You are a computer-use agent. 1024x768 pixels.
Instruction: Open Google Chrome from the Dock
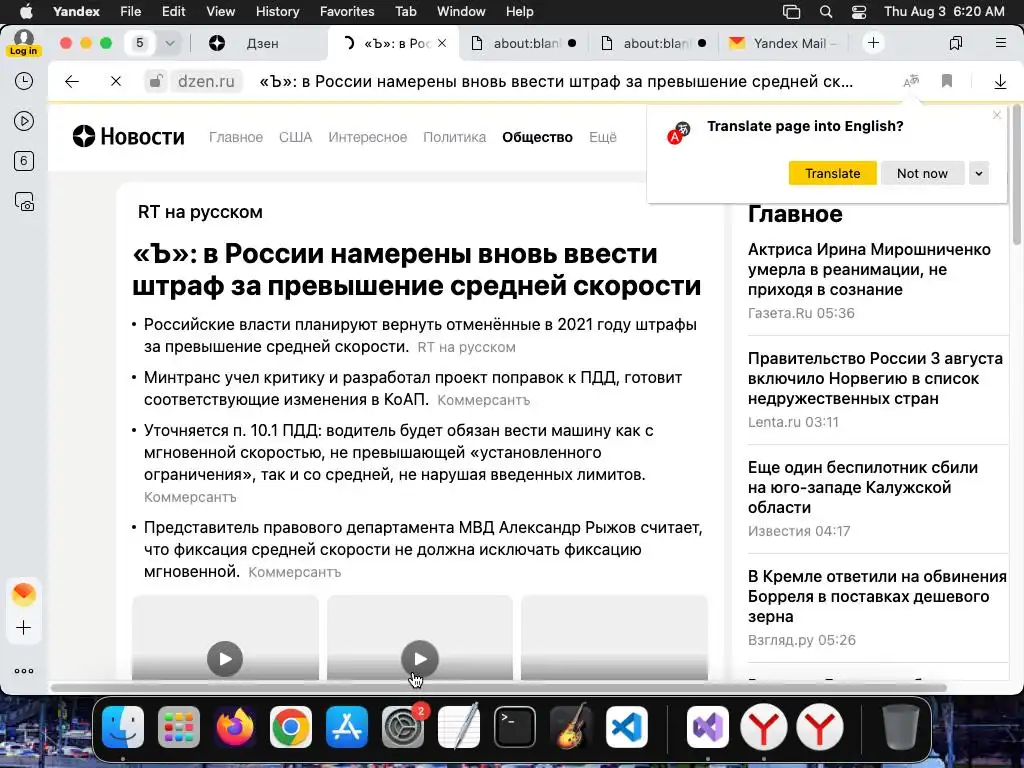[291, 727]
